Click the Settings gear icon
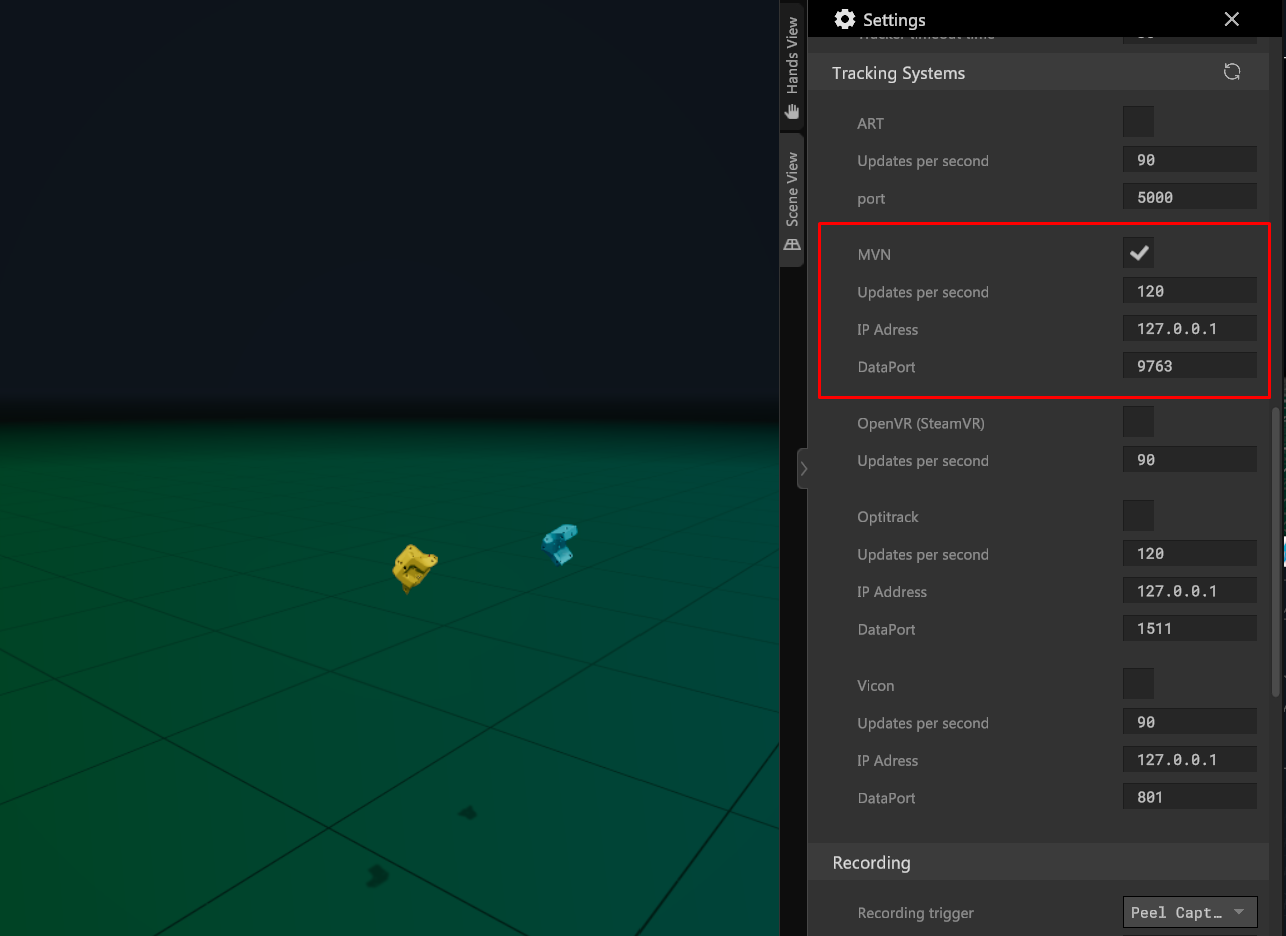 click(x=845, y=19)
